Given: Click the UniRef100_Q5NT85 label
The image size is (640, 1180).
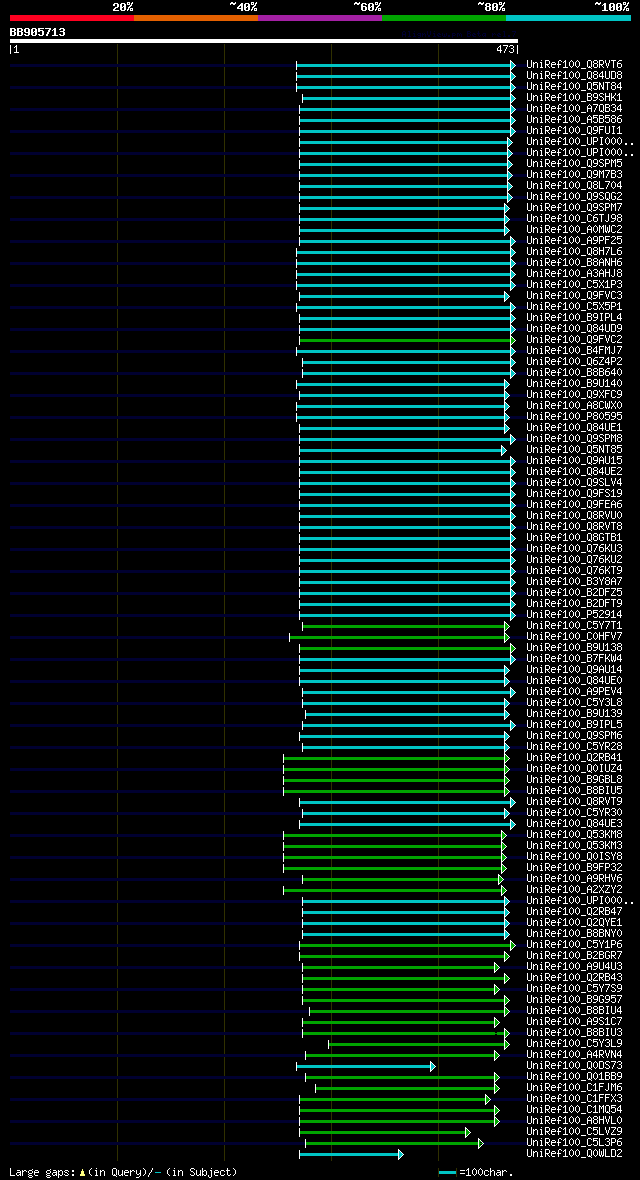Looking at the screenshot, I should [x=574, y=450].
